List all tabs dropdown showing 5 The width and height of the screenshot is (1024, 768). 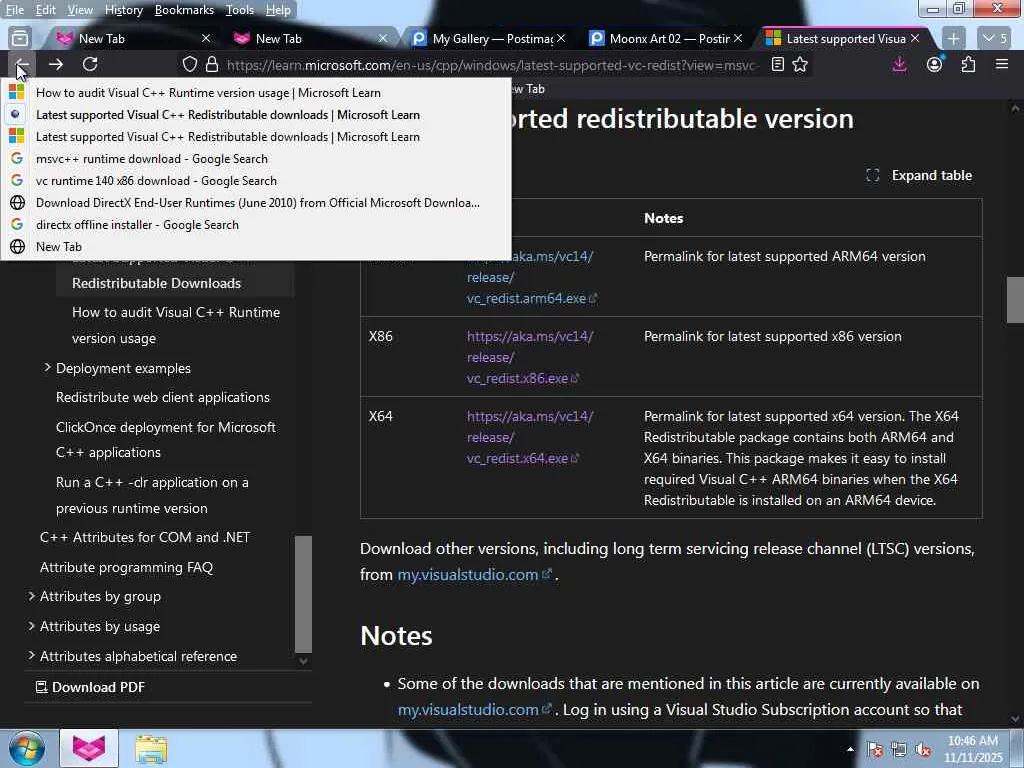[x=995, y=39]
